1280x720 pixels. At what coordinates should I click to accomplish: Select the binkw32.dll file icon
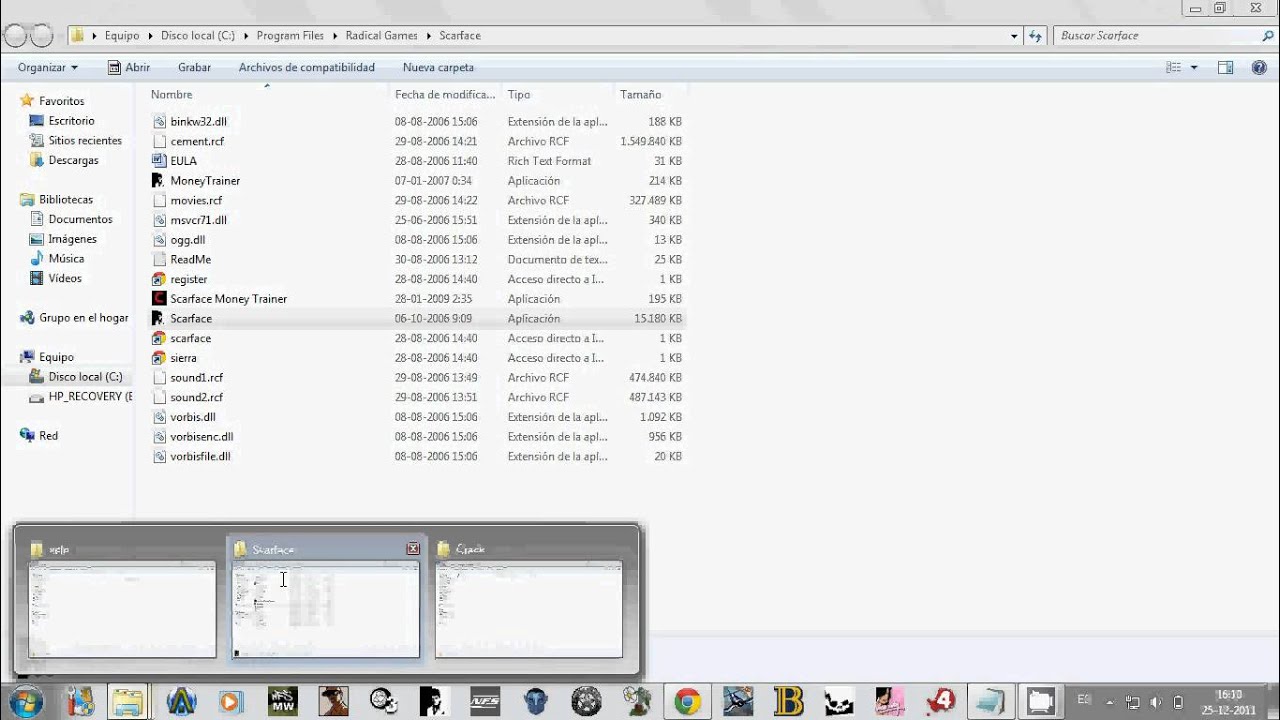(x=158, y=121)
